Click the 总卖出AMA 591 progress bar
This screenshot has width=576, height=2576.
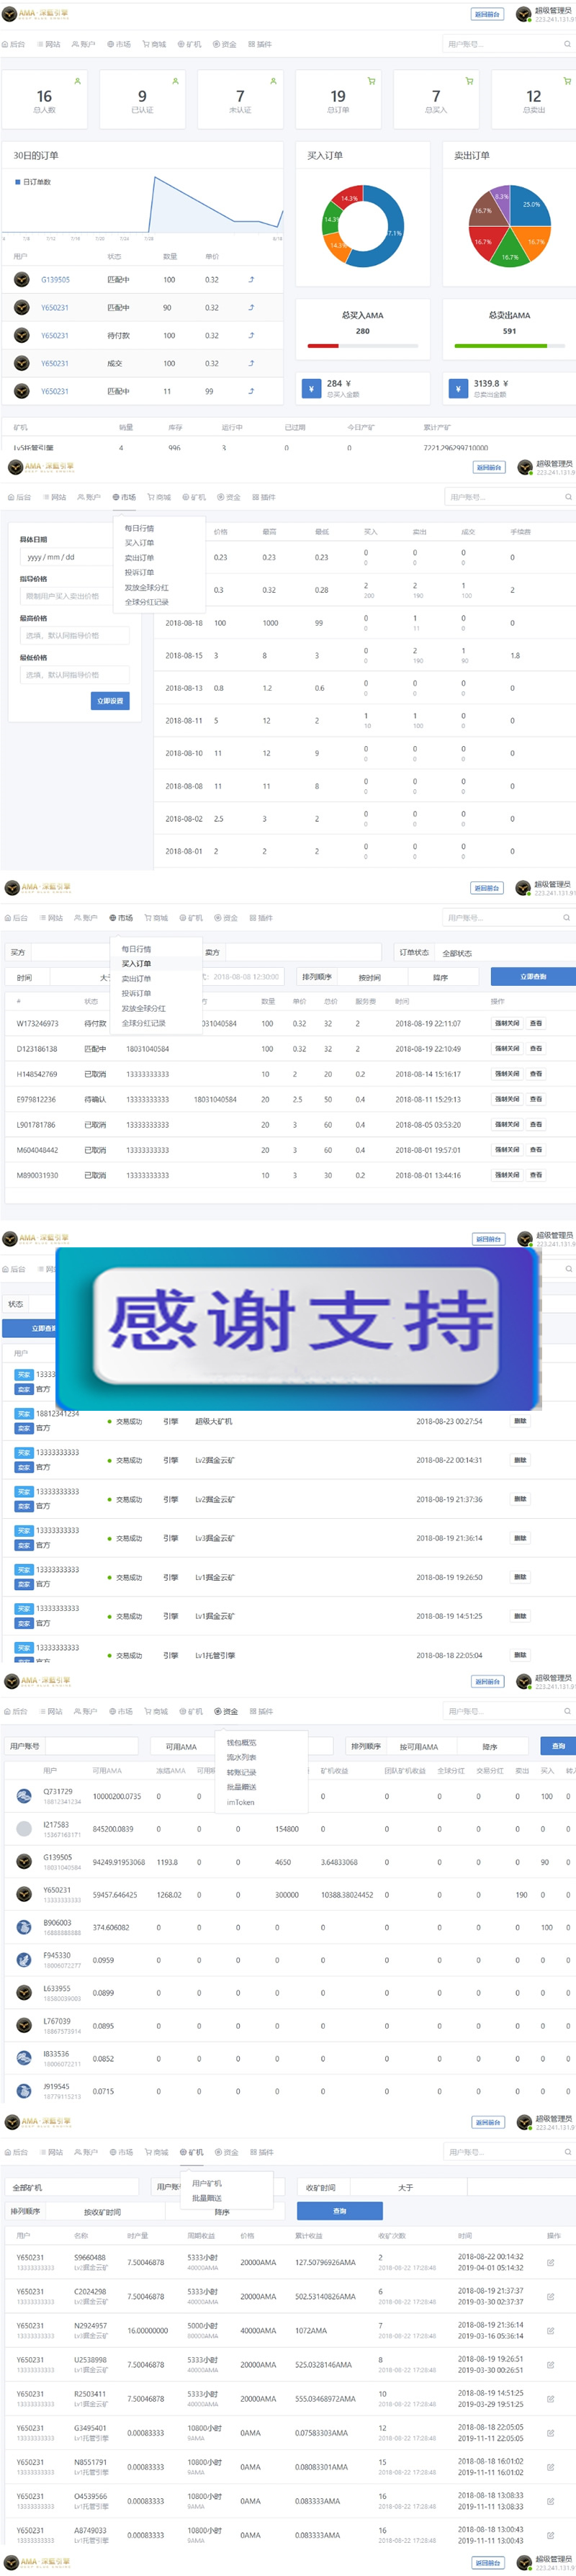tap(509, 345)
